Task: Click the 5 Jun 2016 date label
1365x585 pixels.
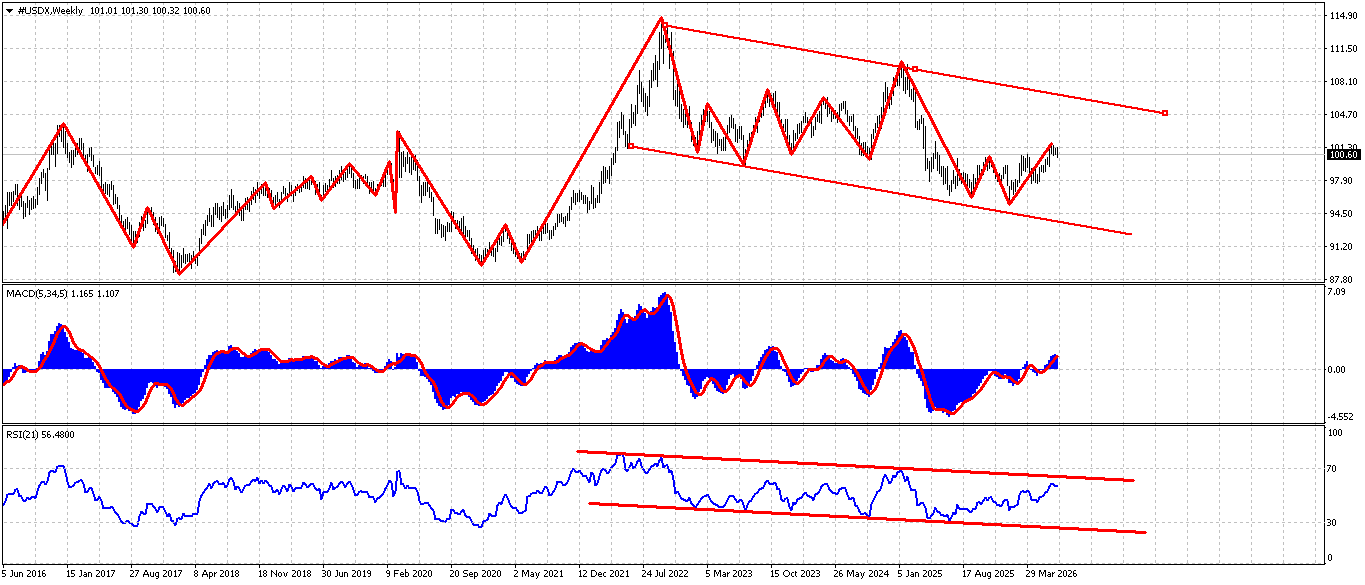Action: point(26,575)
